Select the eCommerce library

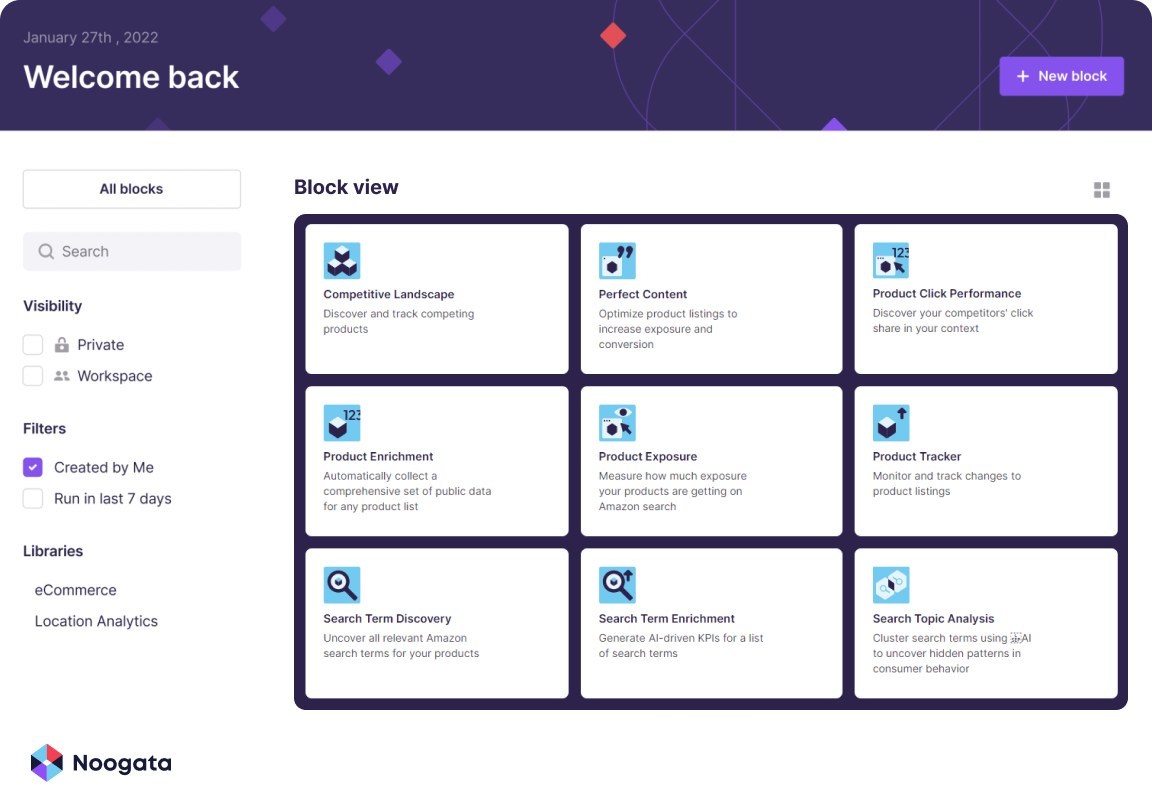76,590
